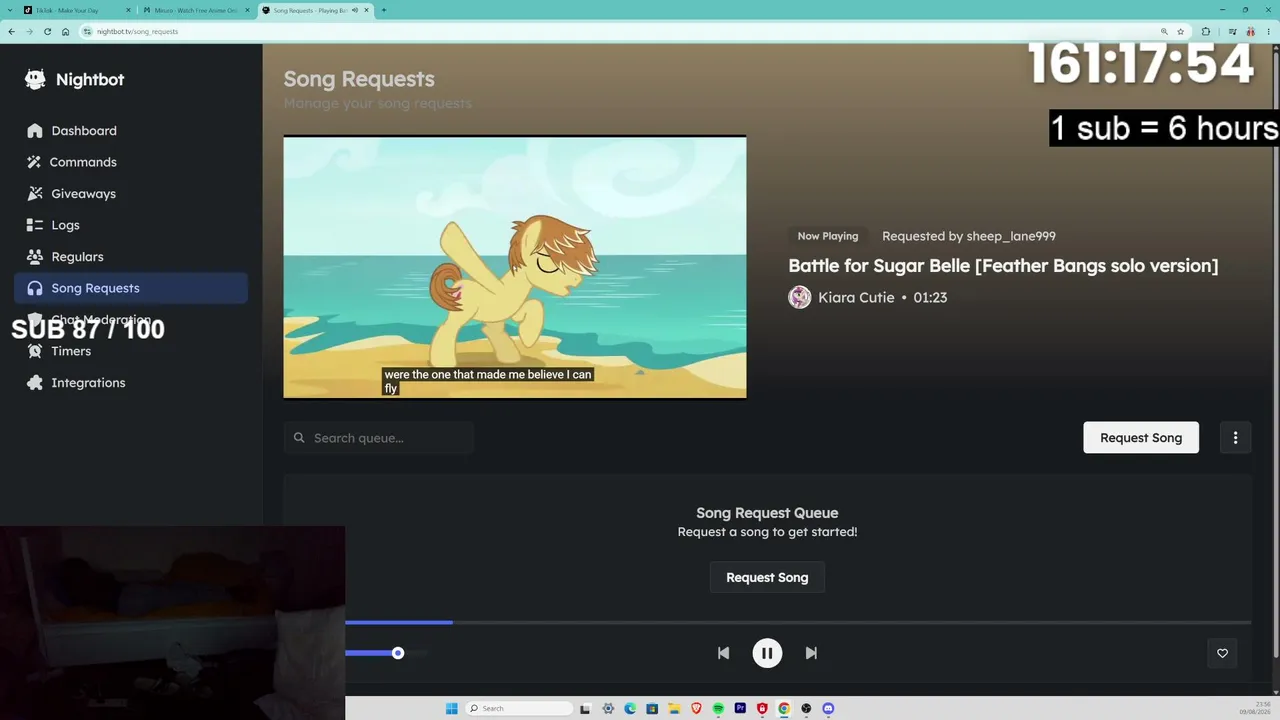Click the zoom magnifier icon in address bar

pos(1164,31)
